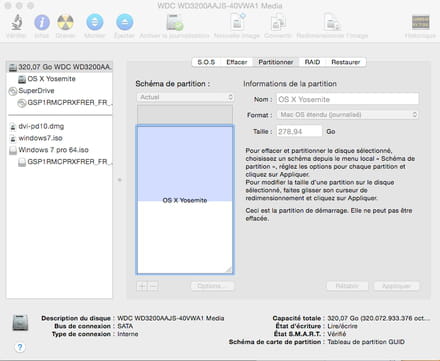Click the WDC WD3200AAJS-40VWA1 Media description value
This screenshot has height=361, width=440.
tap(171, 318)
